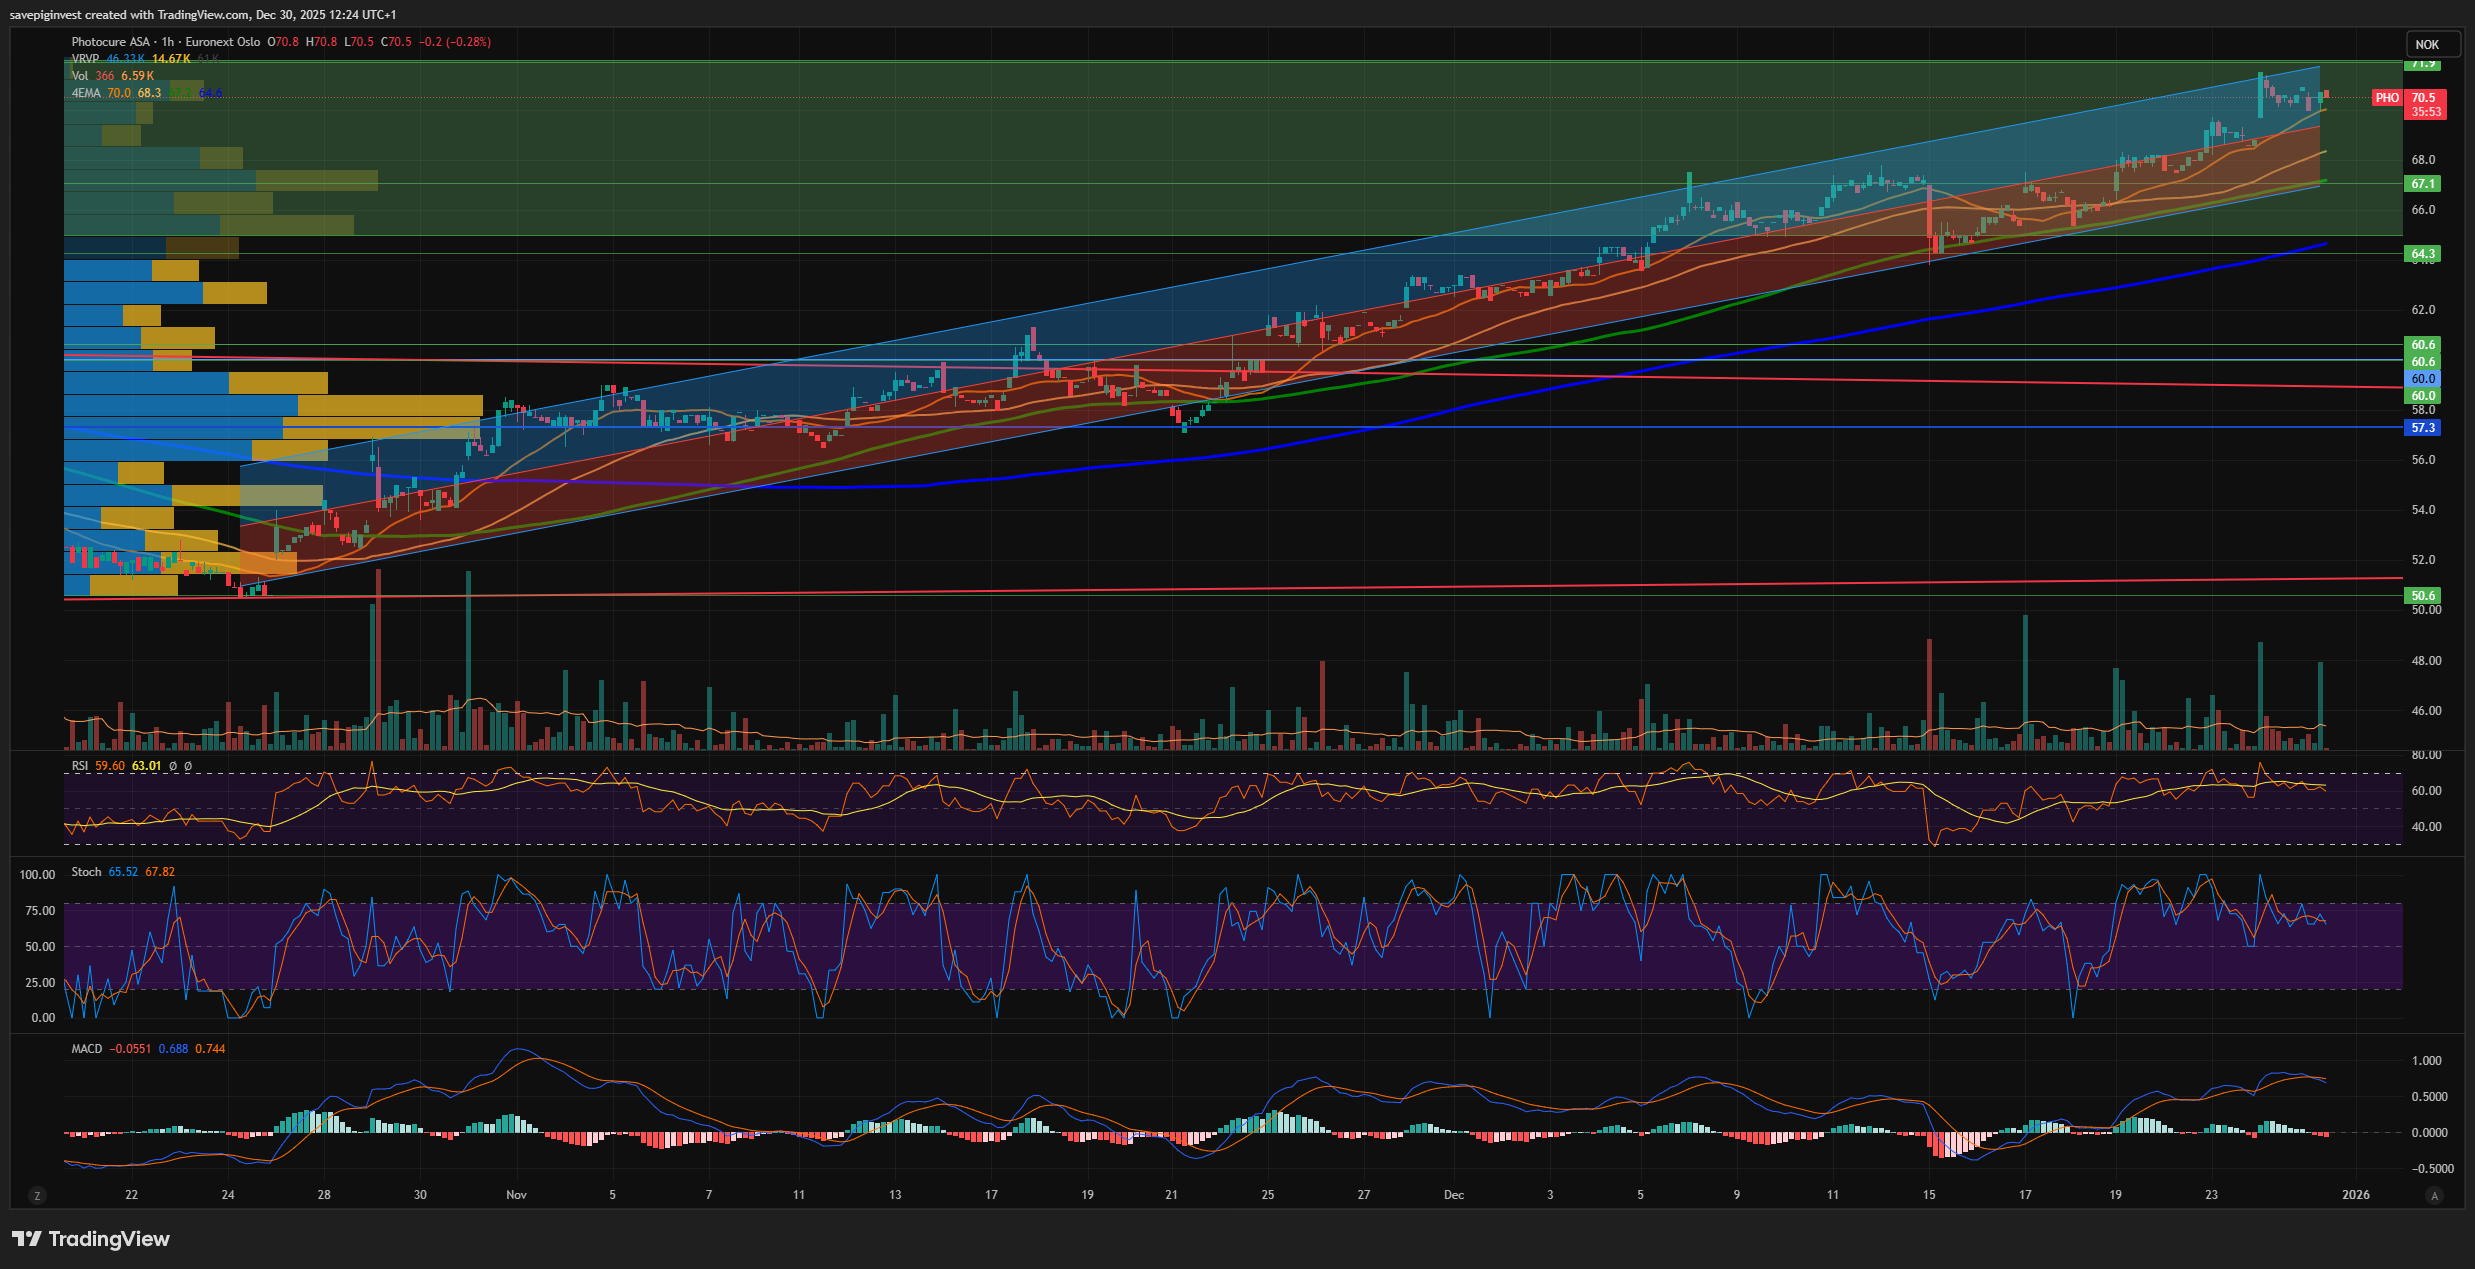
Task: Click the green 67.1 price level label
Action: pos(2422,184)
